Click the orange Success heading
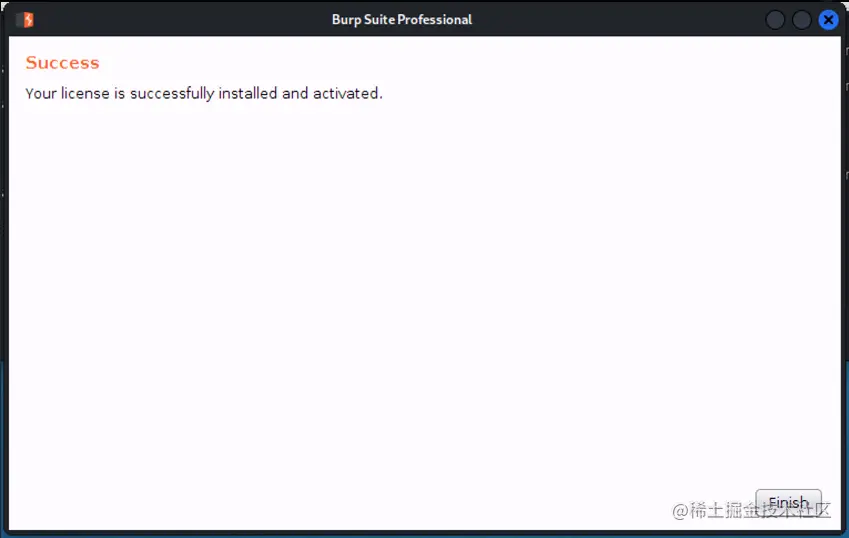 coord(62,63)
